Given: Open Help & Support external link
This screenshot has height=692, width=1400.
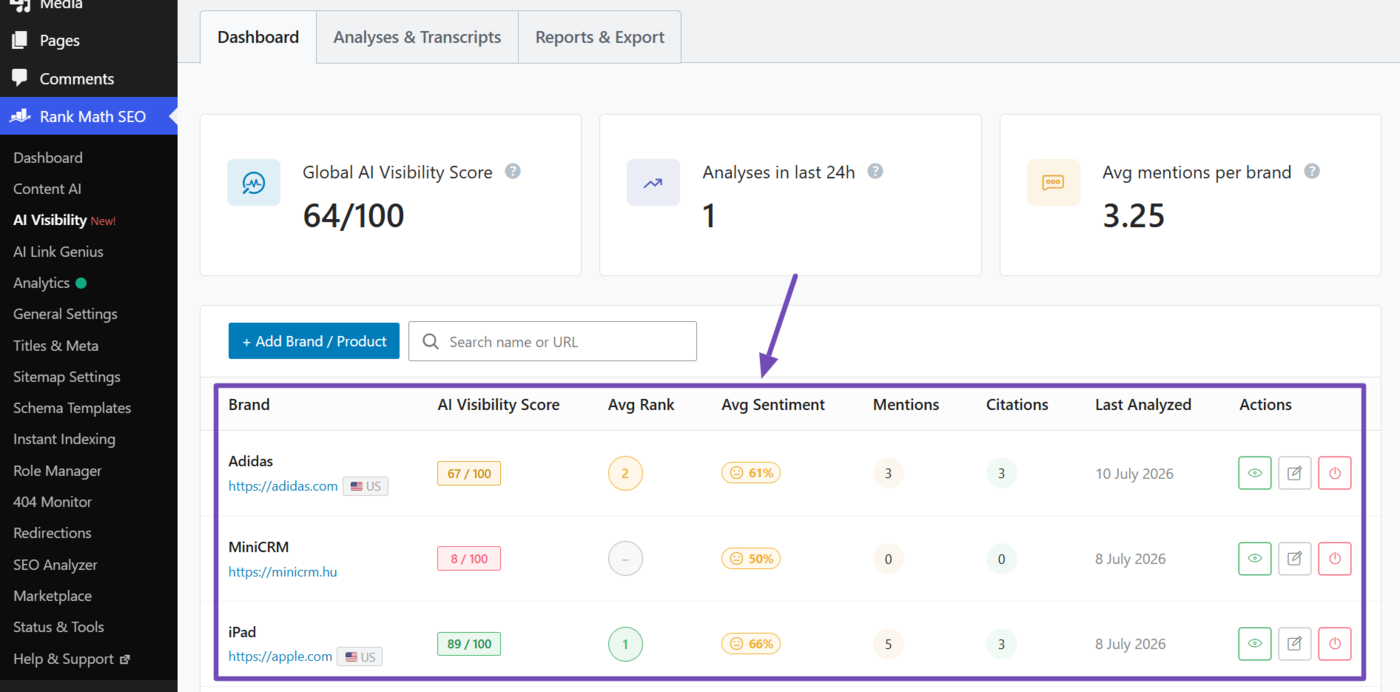Looking at the screenshot, I should tap(71, 658).
